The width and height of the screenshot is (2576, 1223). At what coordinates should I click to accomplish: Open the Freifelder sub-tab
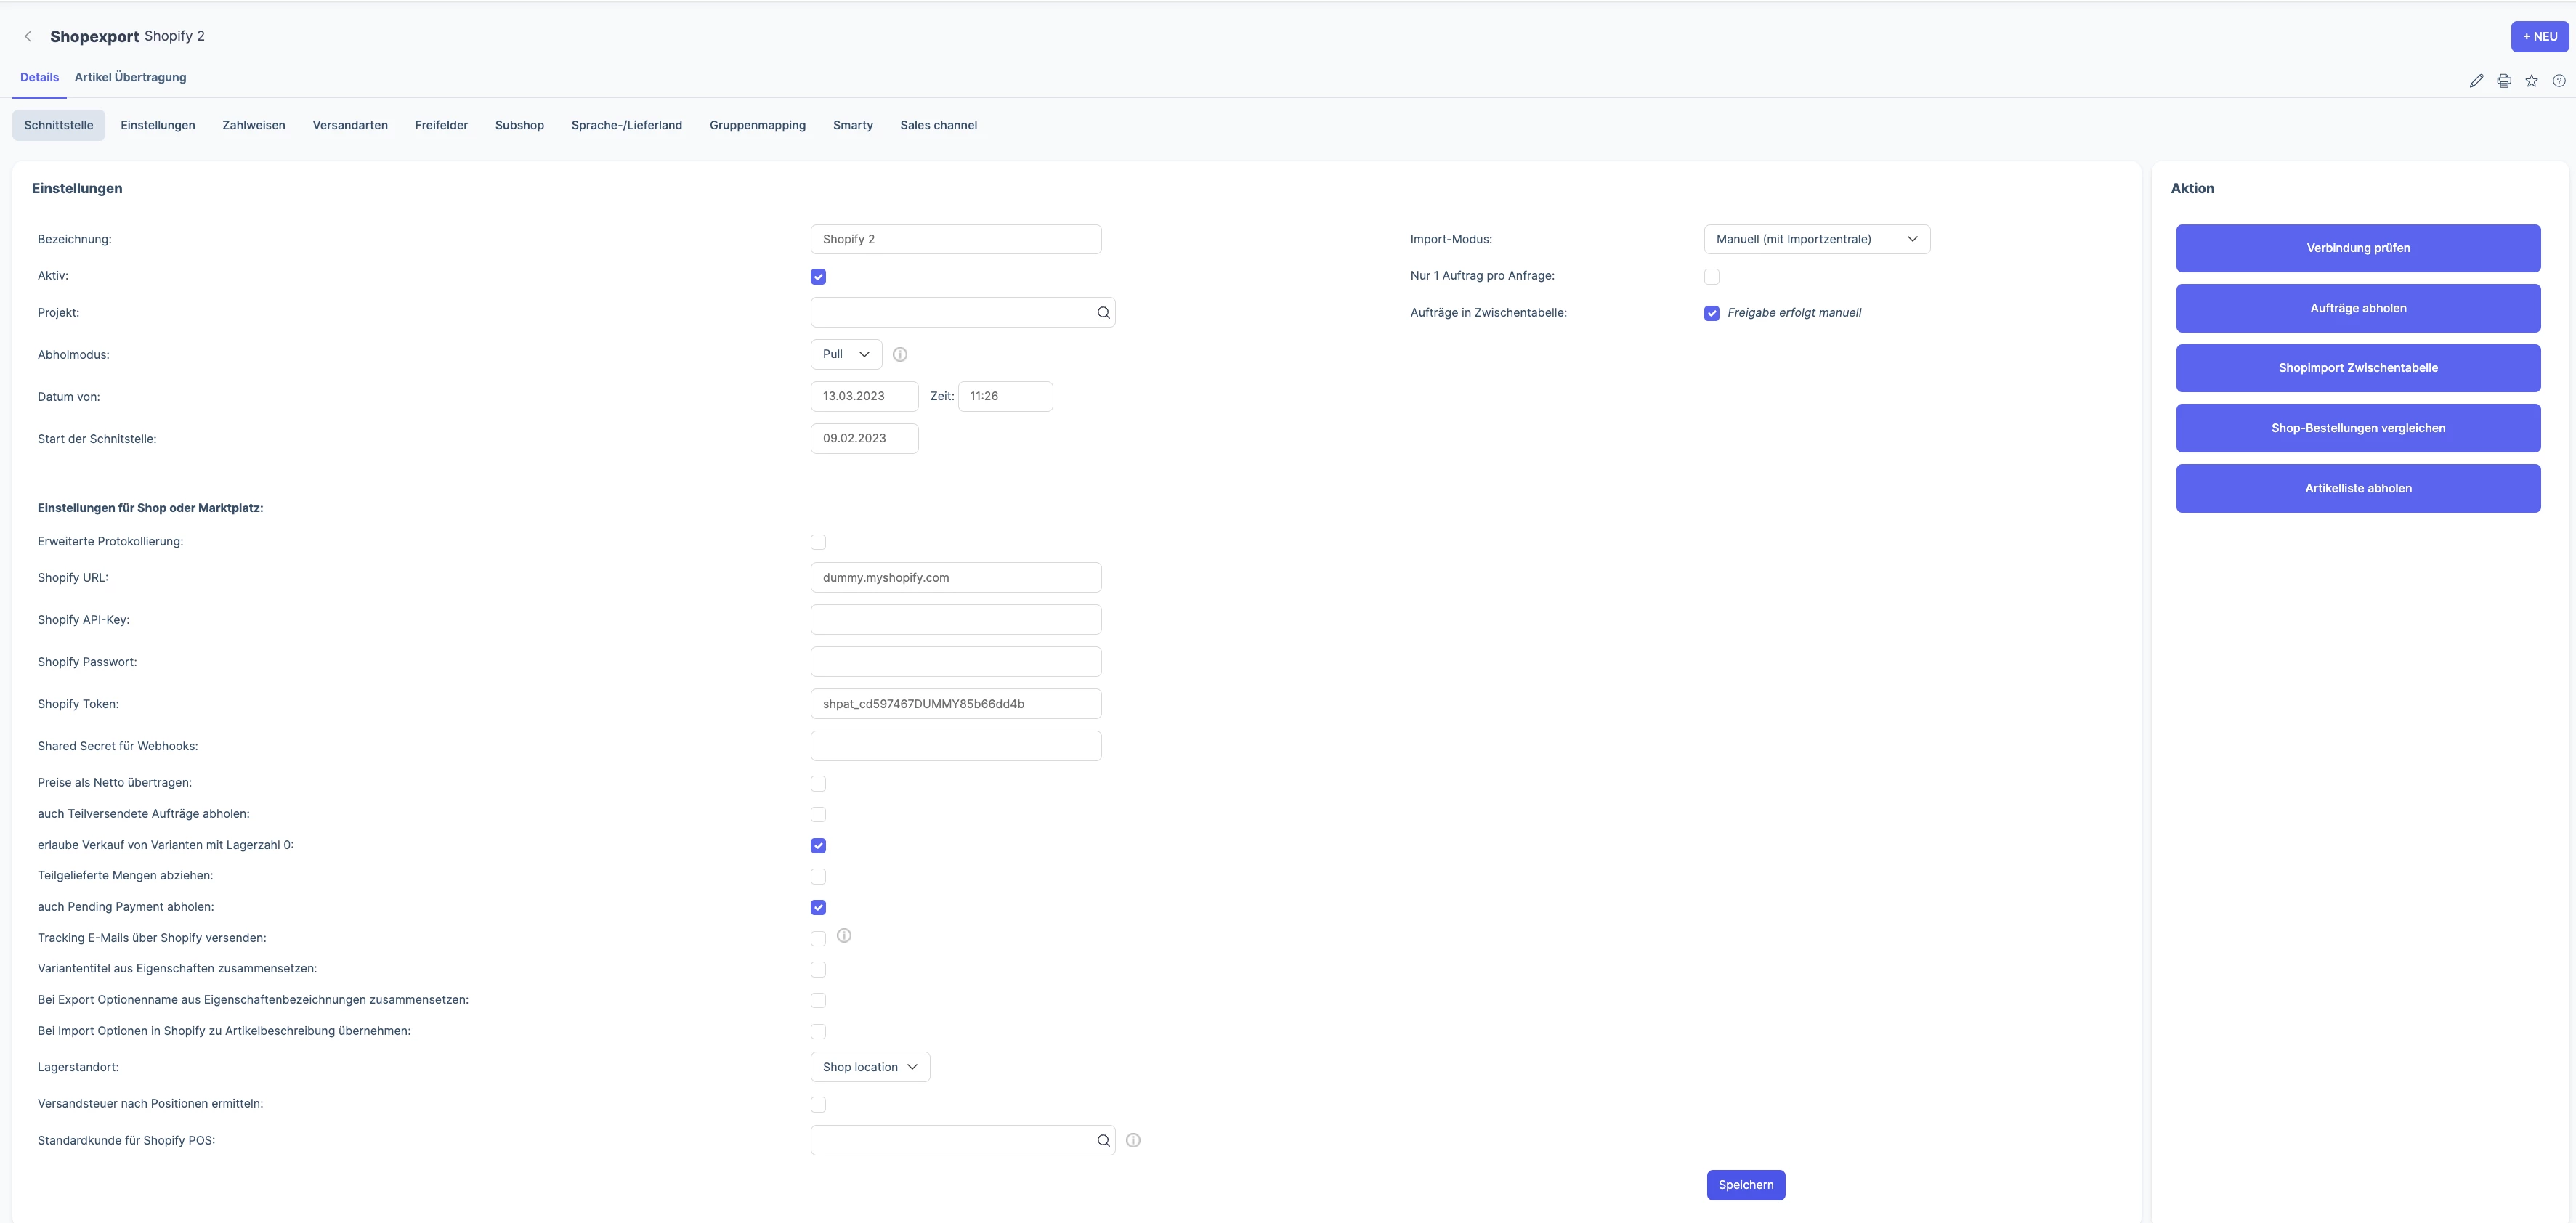pyautogui.click(x=441, y=126)
